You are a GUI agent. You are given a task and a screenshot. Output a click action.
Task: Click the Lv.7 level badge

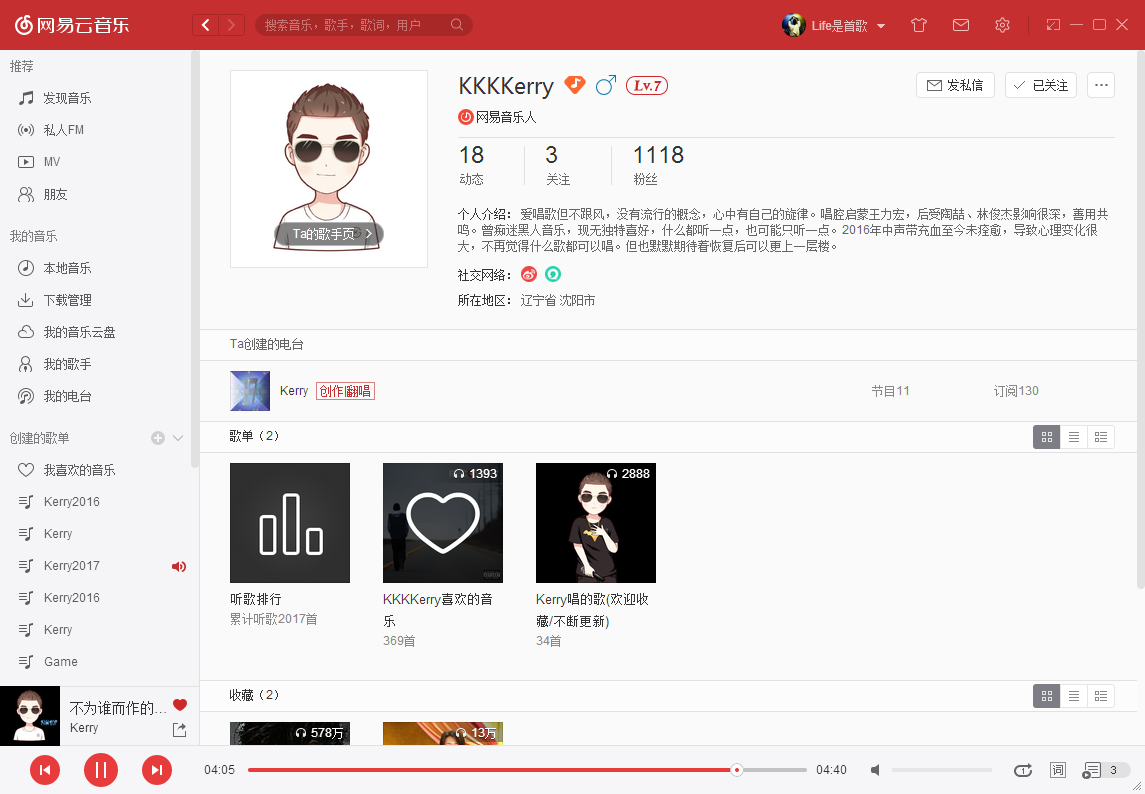(647, 85)
